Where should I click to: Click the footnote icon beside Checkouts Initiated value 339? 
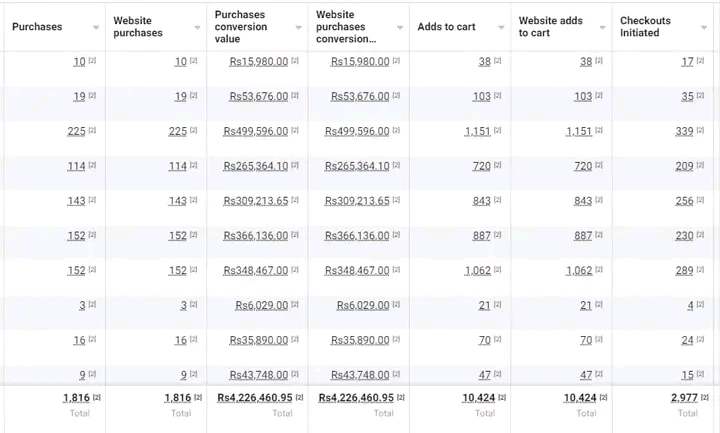pyautogui.click(x=702, y=130)
